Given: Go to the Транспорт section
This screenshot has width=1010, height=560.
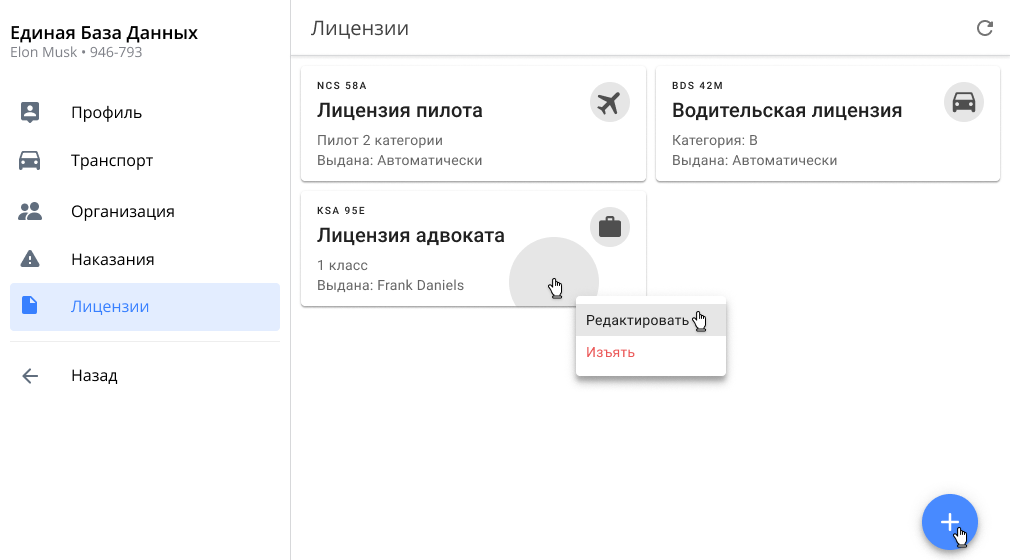Looking at the screenshot, I should coord(112,160).
